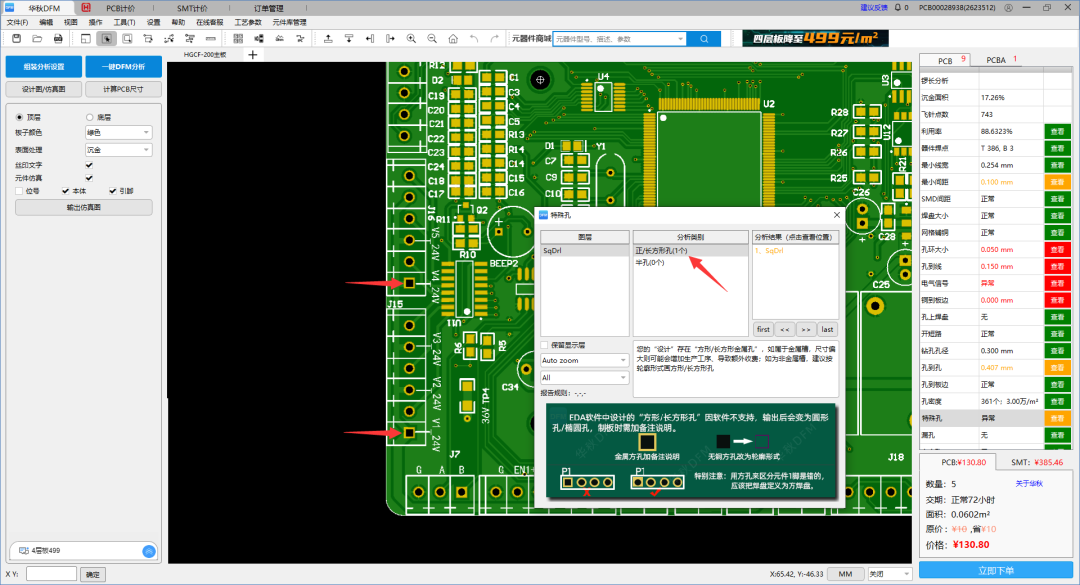Click the net routing toolbar icon
Viewport: 1080px width, 585px height.
pyautogui.click(x=169, y=39)
